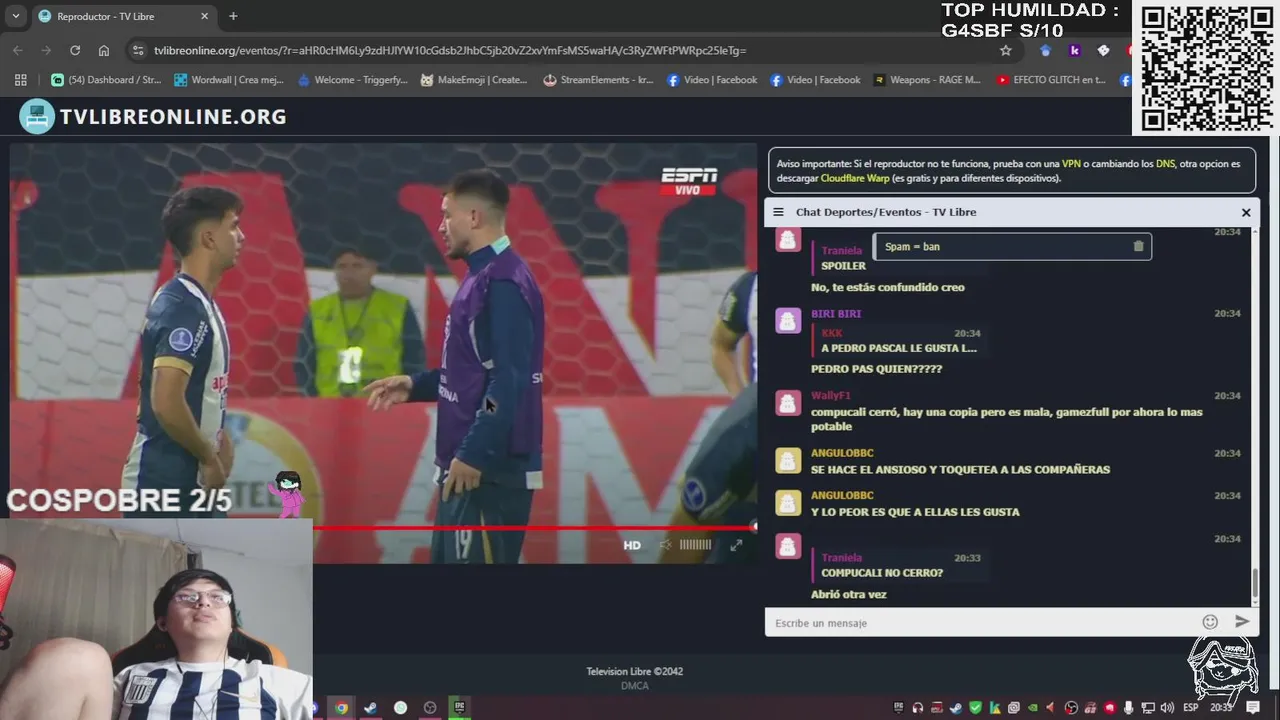Open a new browser tab

tap(233, 16)
